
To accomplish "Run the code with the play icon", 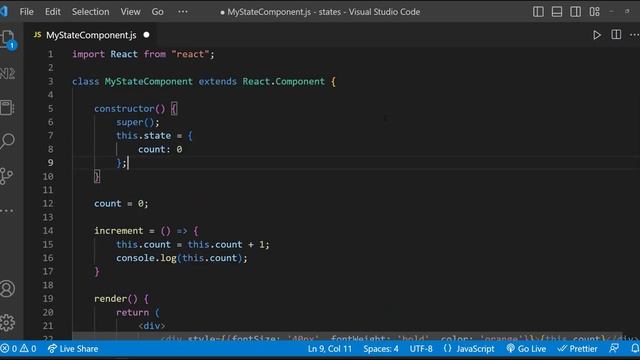I will coord(597,35).
